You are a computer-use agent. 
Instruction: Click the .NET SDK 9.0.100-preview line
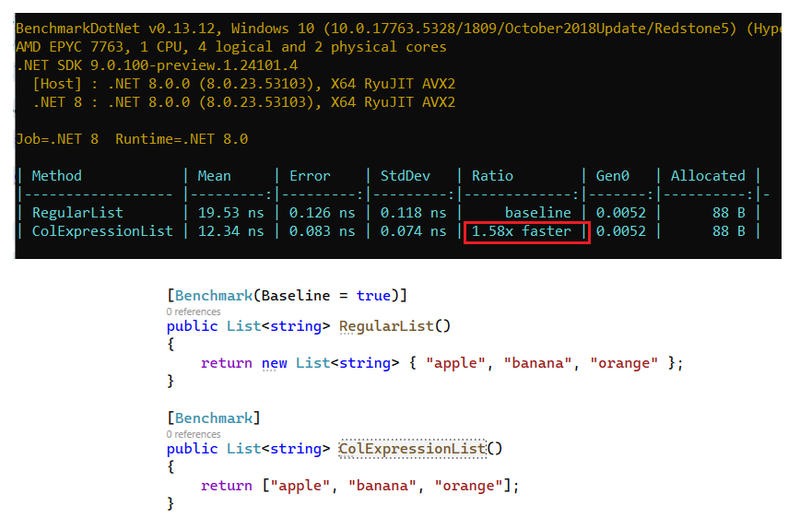pos(157,65)
